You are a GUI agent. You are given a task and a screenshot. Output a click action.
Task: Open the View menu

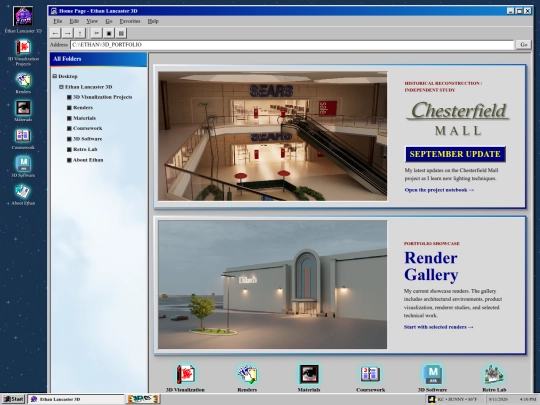[x=92, y=21]
